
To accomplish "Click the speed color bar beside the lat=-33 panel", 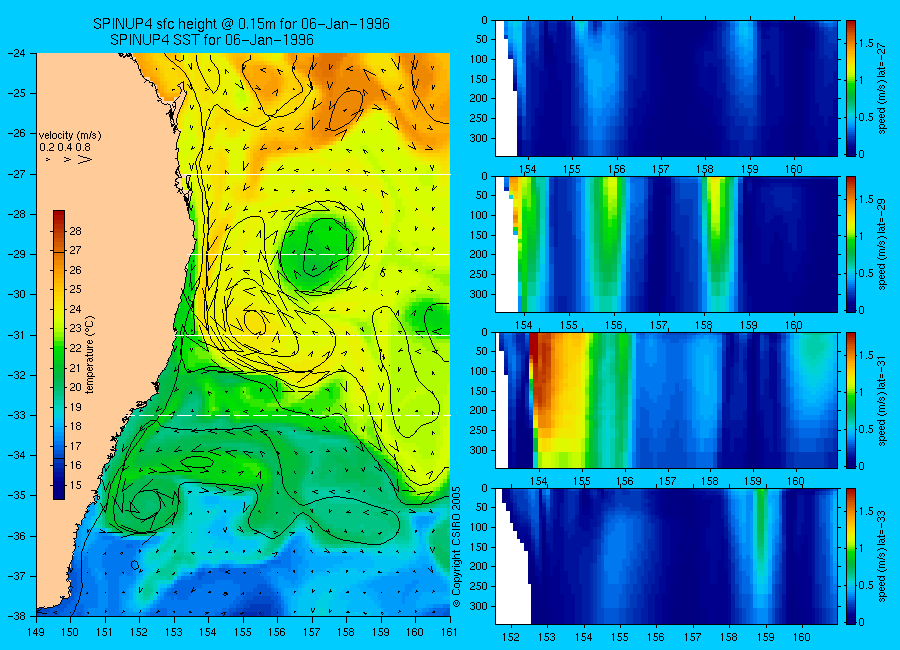I will click(850, 556).
